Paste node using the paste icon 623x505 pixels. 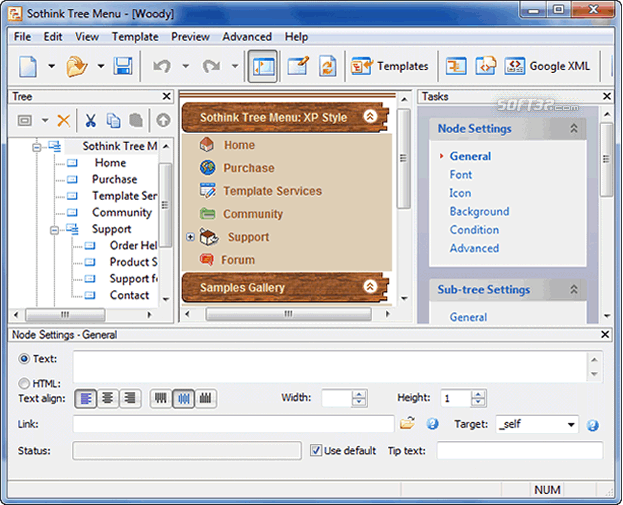coord(136,120)
